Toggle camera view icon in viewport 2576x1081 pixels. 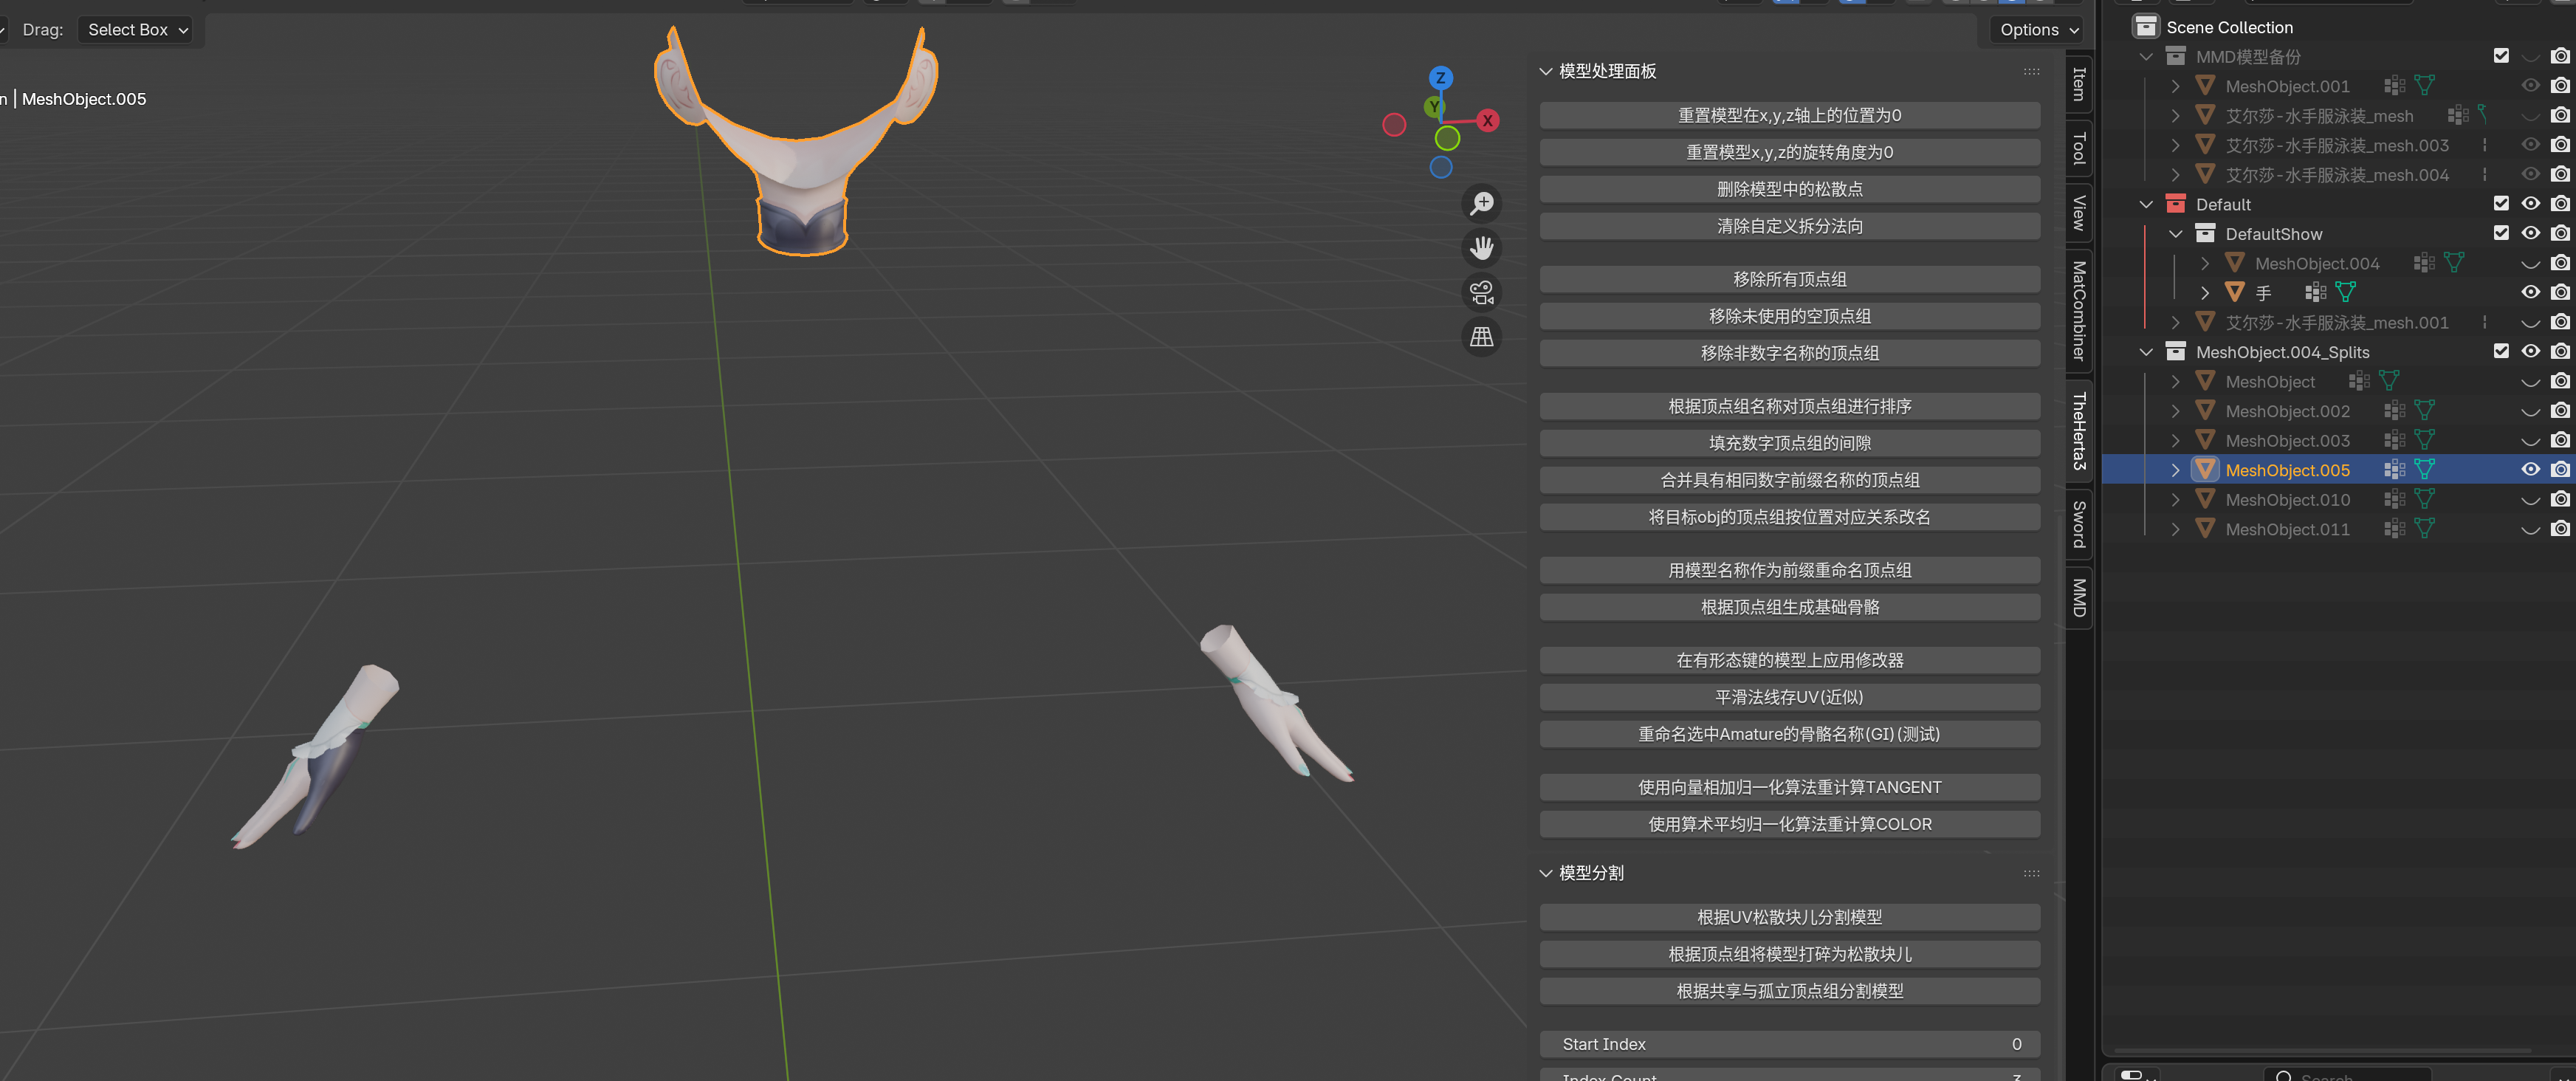[1481, 292]
